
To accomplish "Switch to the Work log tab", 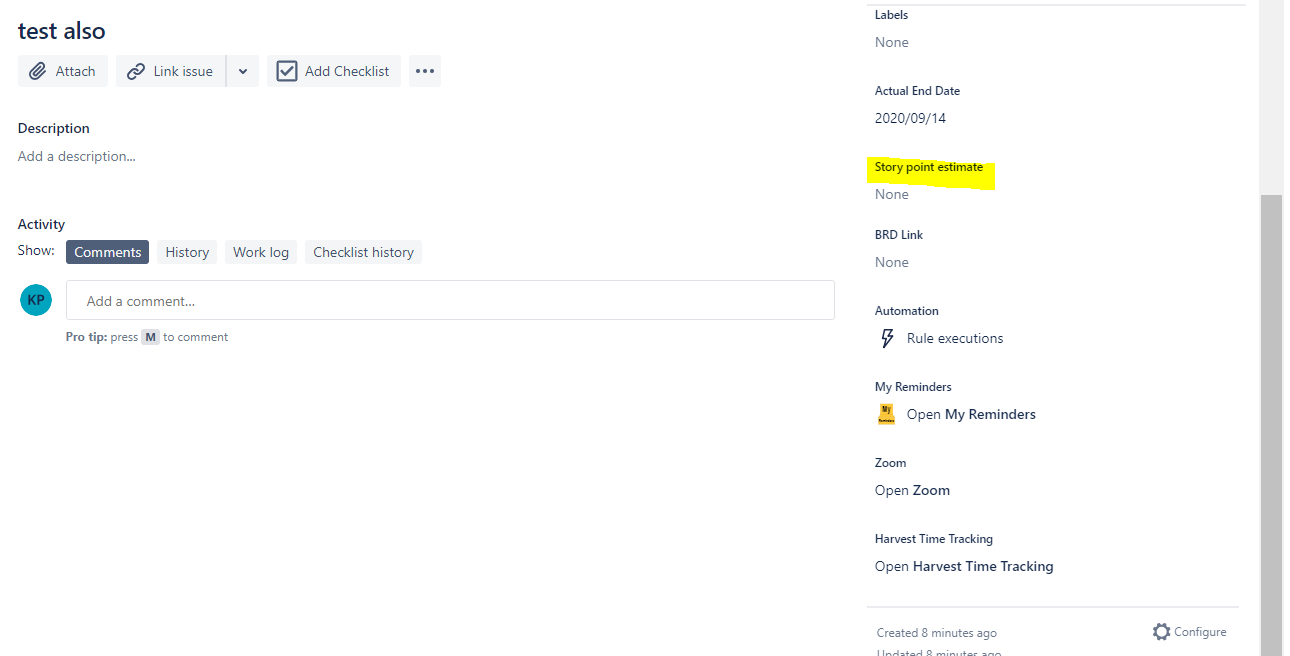I will point(261,252).
